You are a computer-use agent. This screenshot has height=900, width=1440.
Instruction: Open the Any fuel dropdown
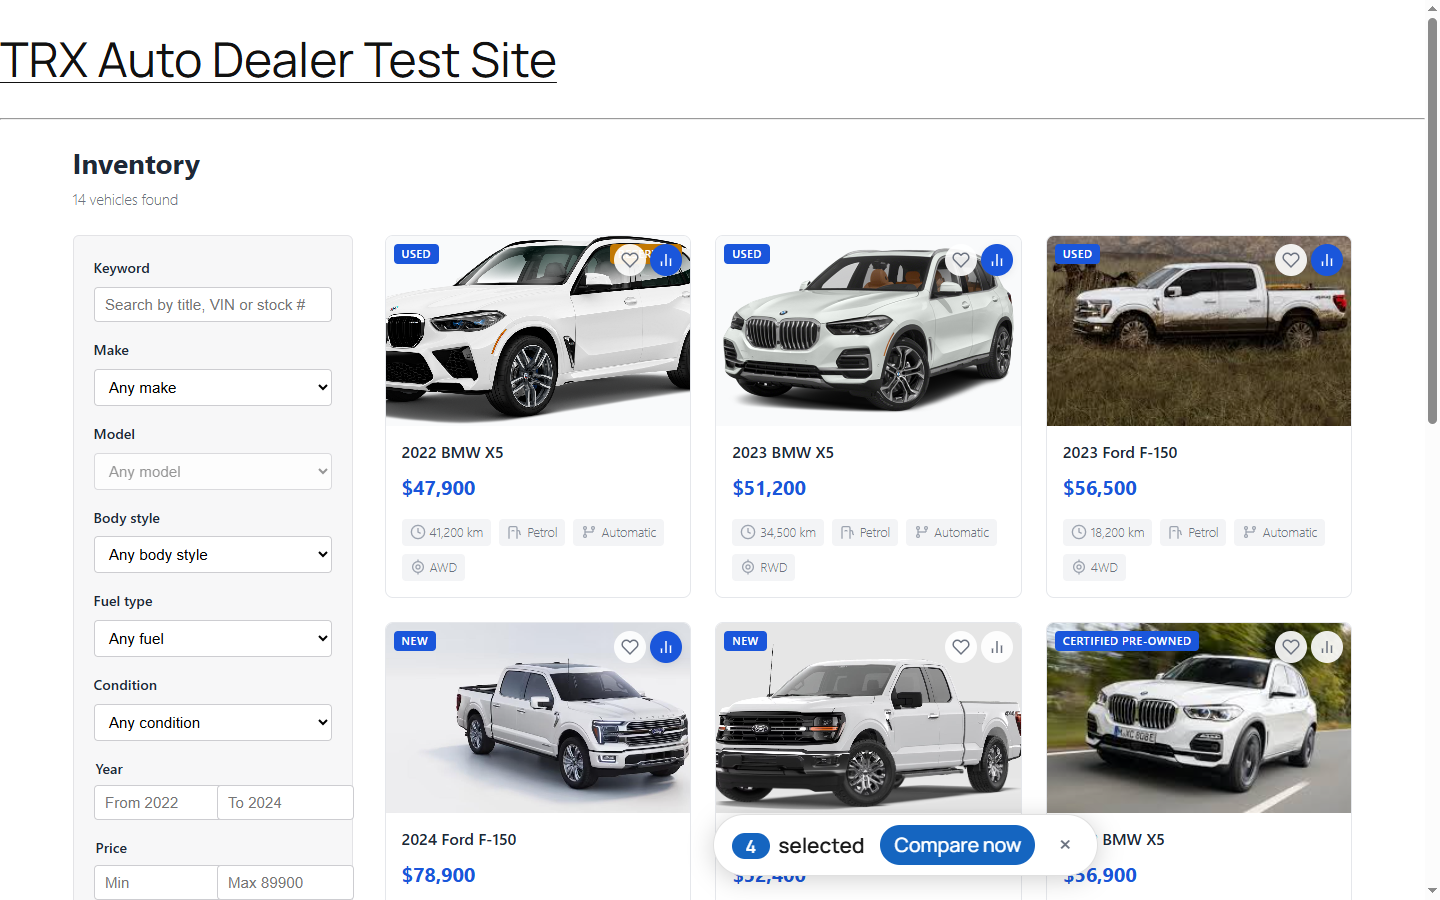pos(213,639)
